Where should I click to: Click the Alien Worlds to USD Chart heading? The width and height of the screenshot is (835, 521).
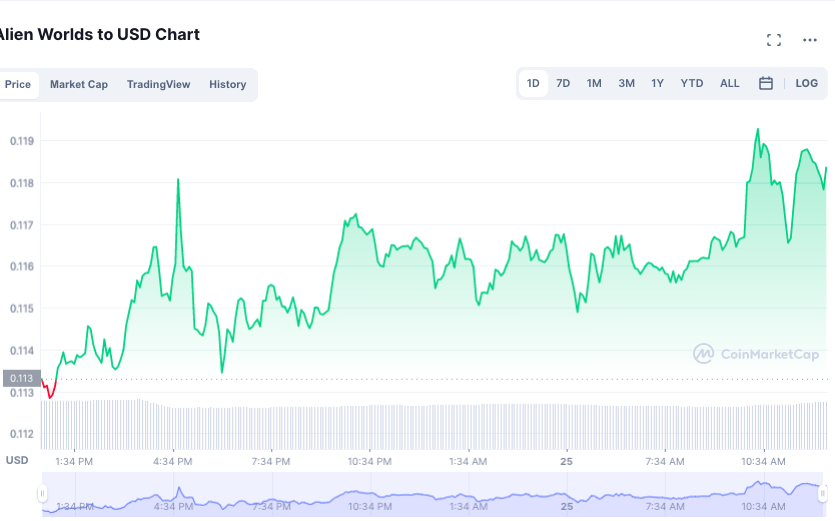(99, 35)
